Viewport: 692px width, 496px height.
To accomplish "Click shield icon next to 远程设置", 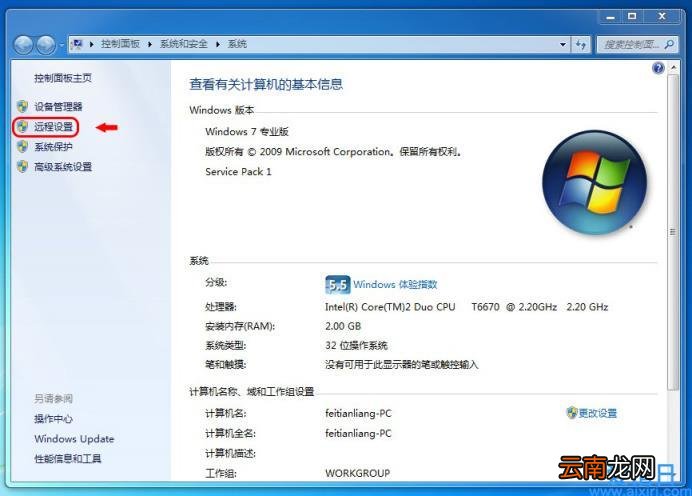I will 22,127.
